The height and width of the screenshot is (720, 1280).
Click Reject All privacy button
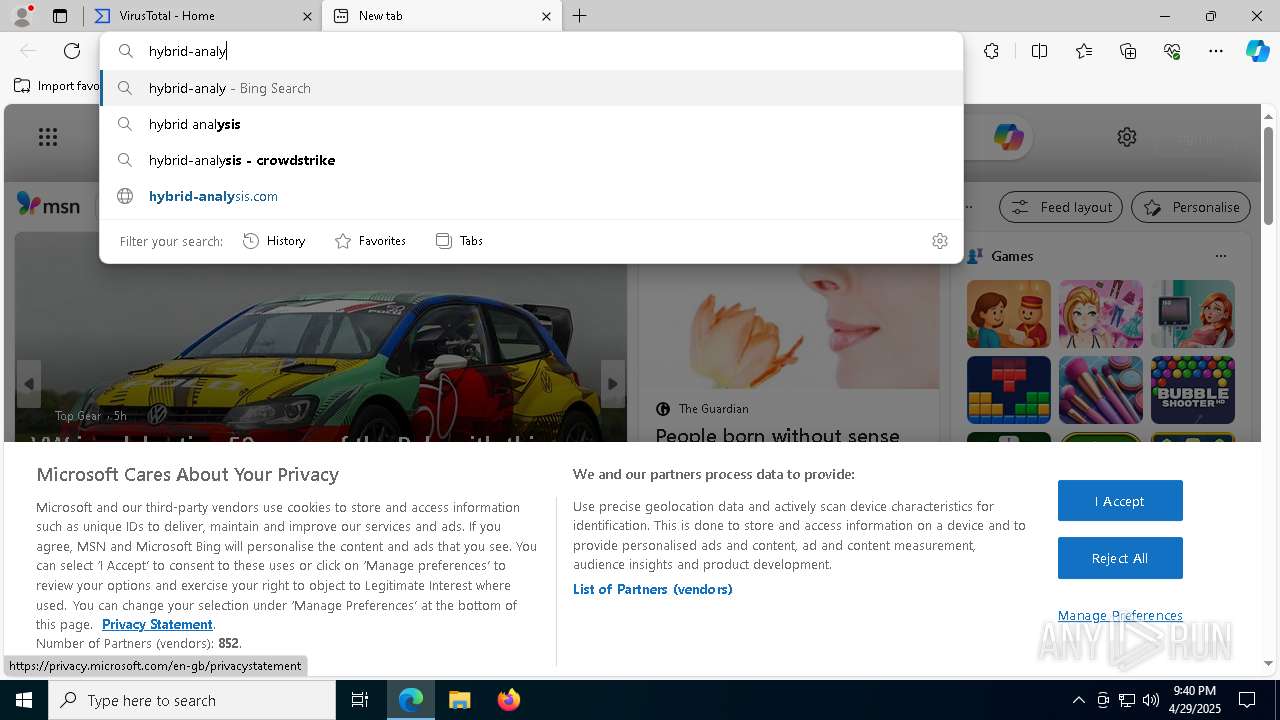(1120, 558)
